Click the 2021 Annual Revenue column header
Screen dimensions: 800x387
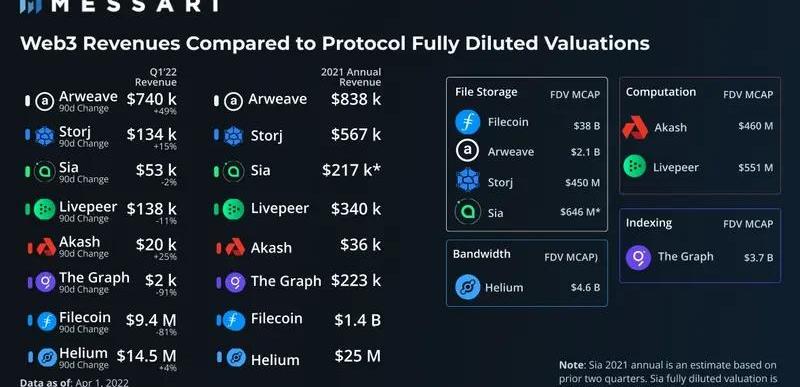point(351,77)
